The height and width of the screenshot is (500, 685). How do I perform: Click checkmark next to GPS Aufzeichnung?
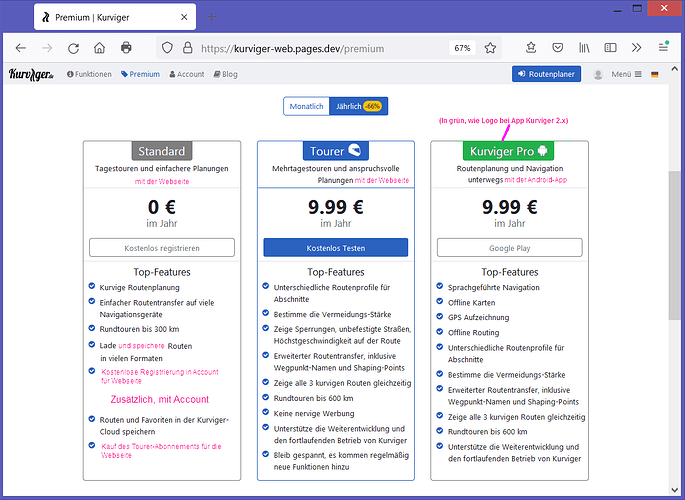439,316
